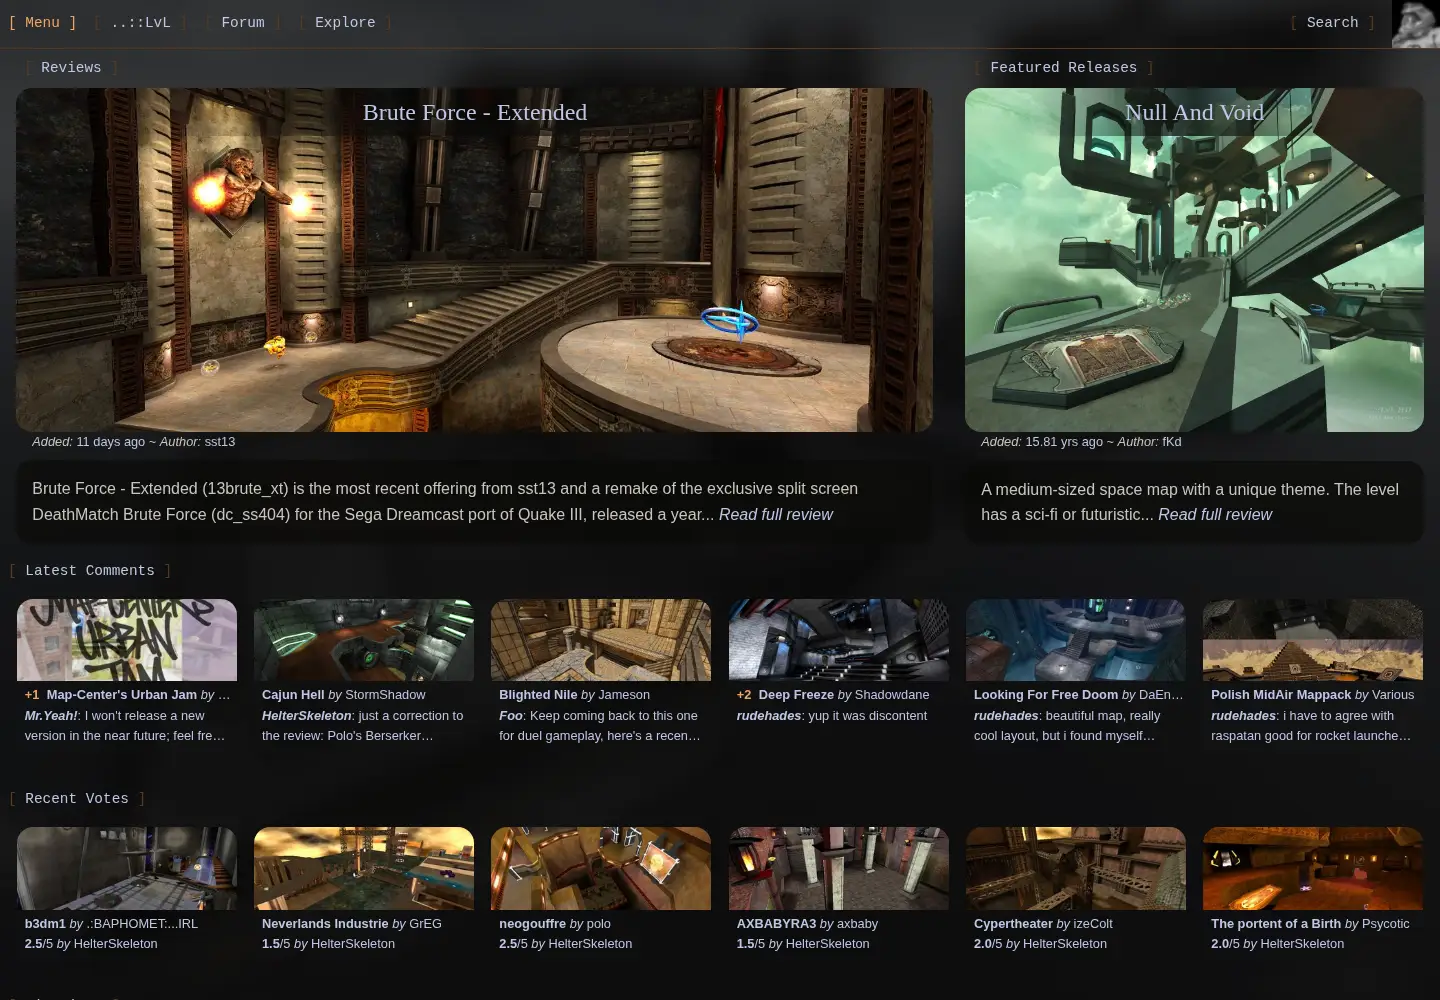
Task: Click Foo's comment on Blighted Nile
Action: (600, 726)
